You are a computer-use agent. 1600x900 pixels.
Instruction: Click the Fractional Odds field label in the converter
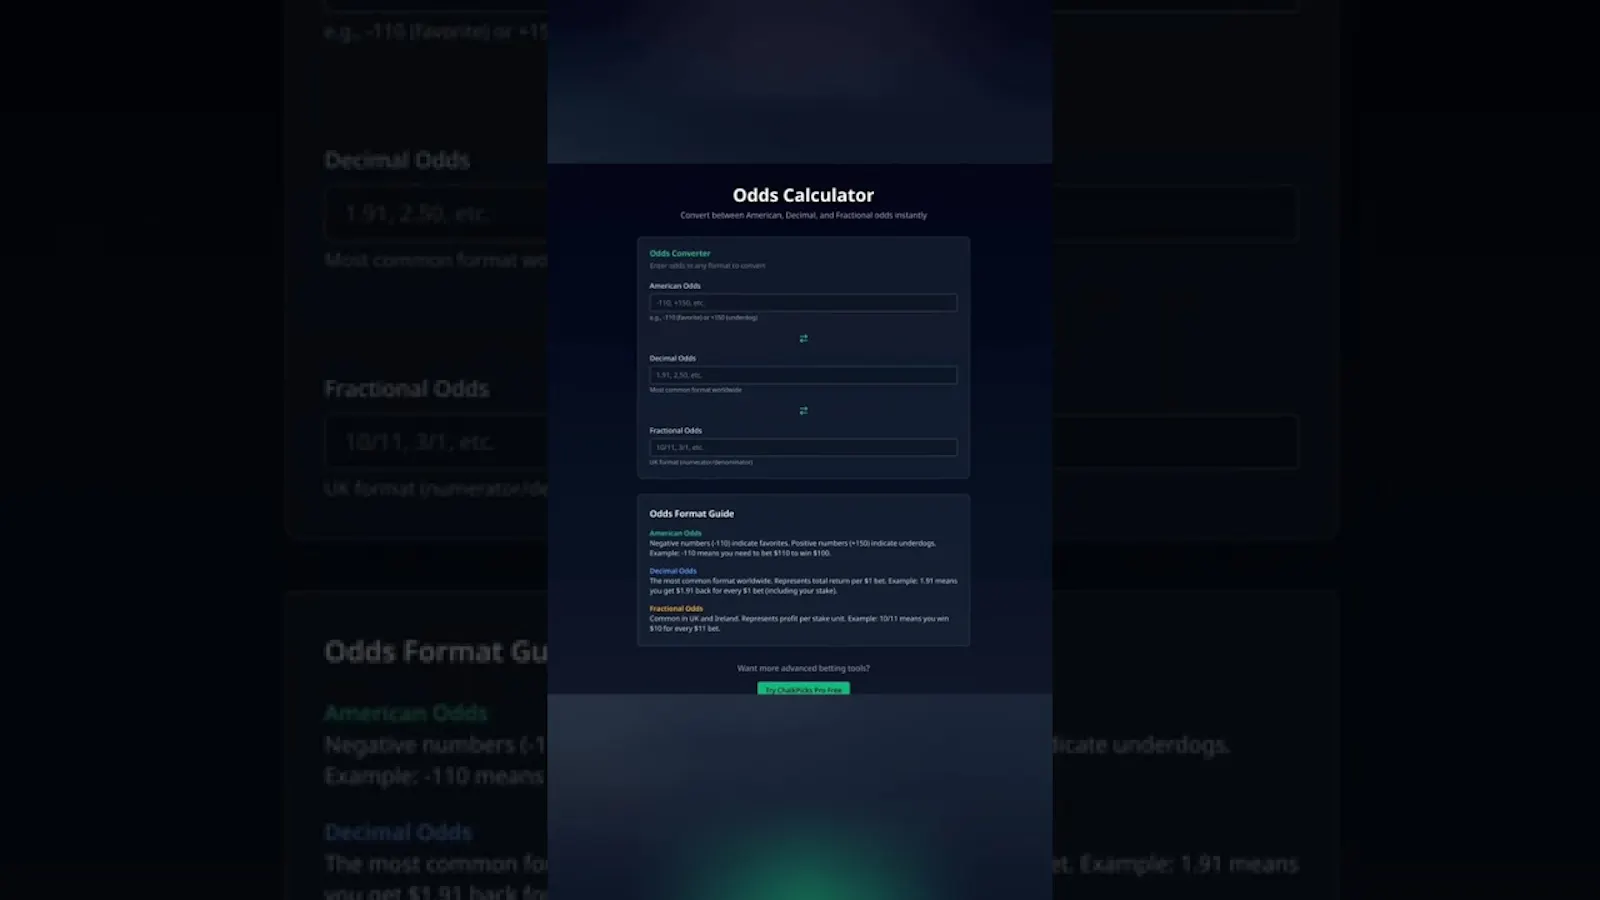676,430
